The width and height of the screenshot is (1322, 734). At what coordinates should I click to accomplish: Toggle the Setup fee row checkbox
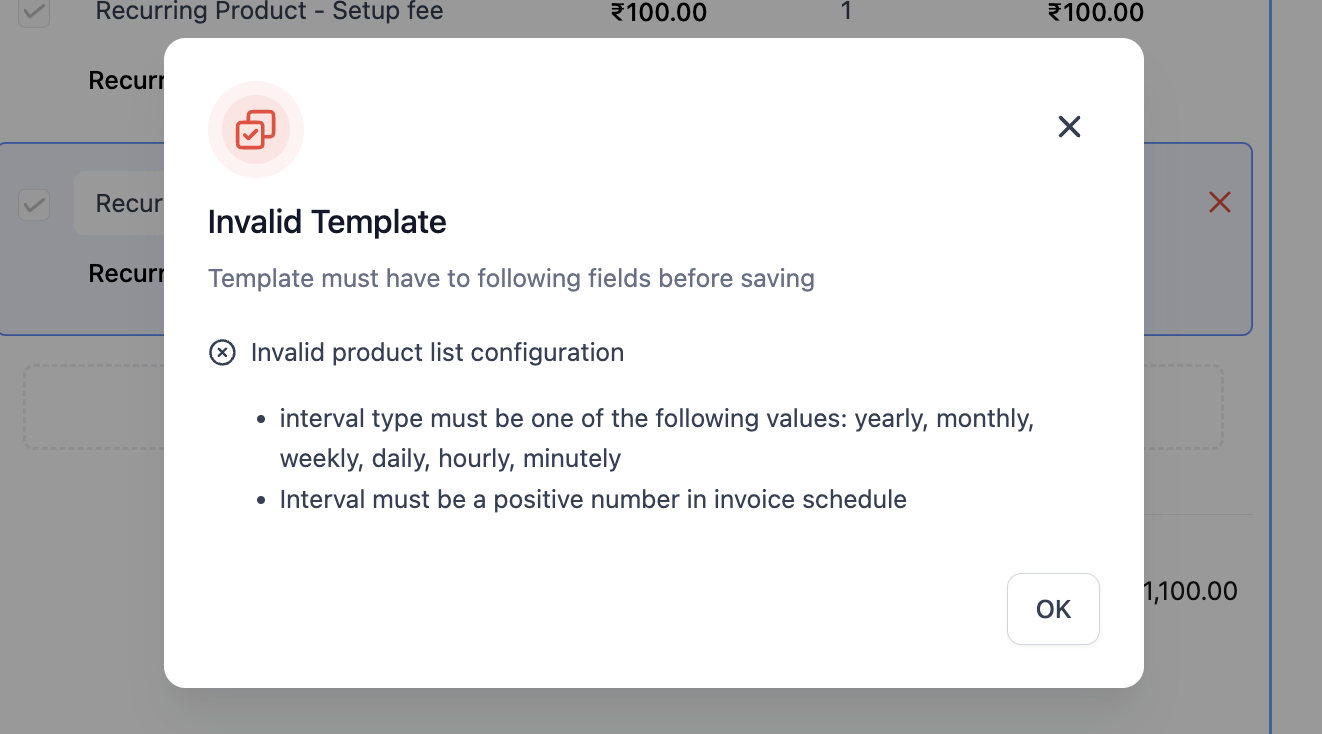click(34, 13)
